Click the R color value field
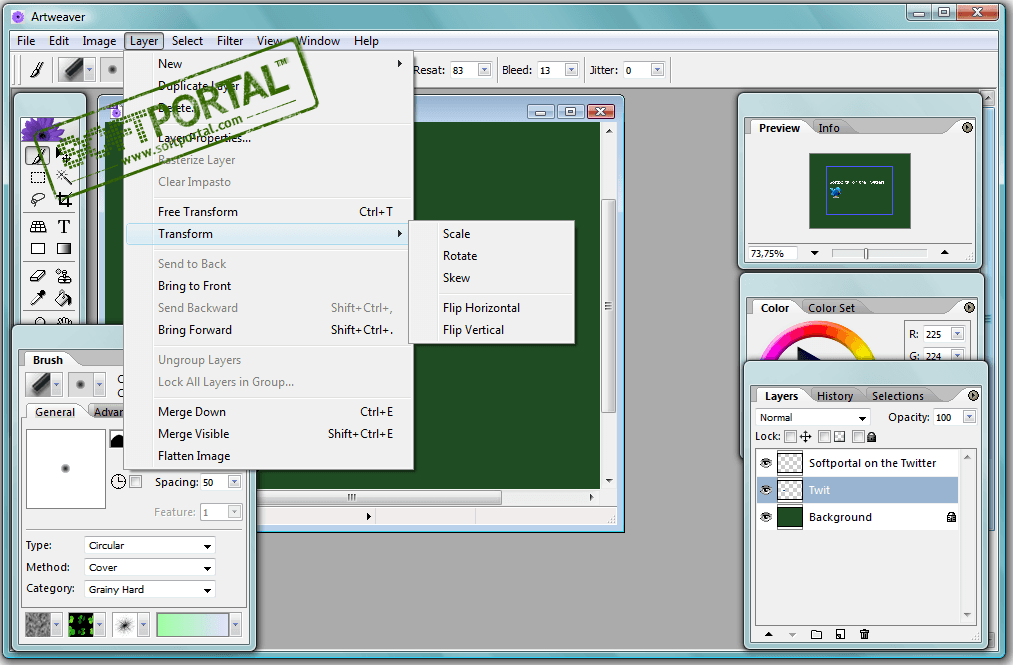Screen dimensions: 1013x665 point(937,334)
